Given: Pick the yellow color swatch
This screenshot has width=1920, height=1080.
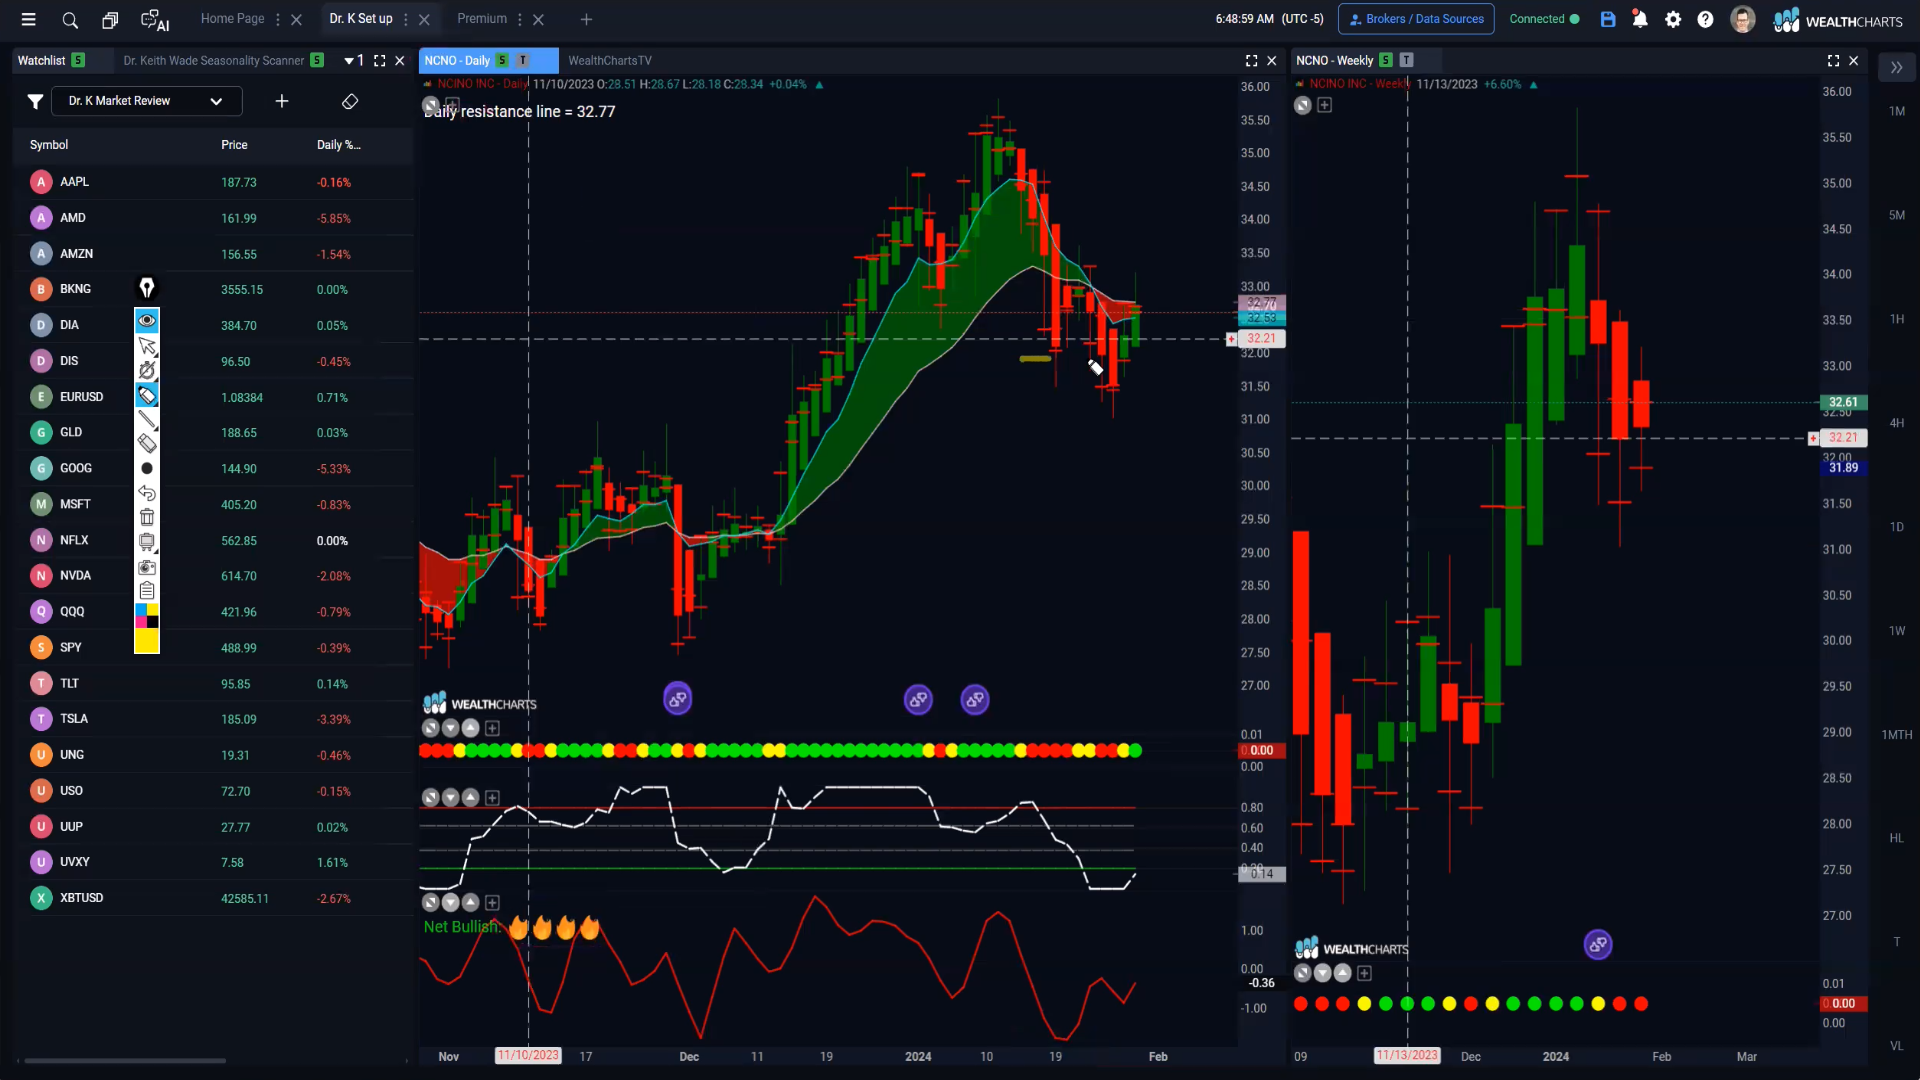Looking at the screenshot, I should [147, 641].
